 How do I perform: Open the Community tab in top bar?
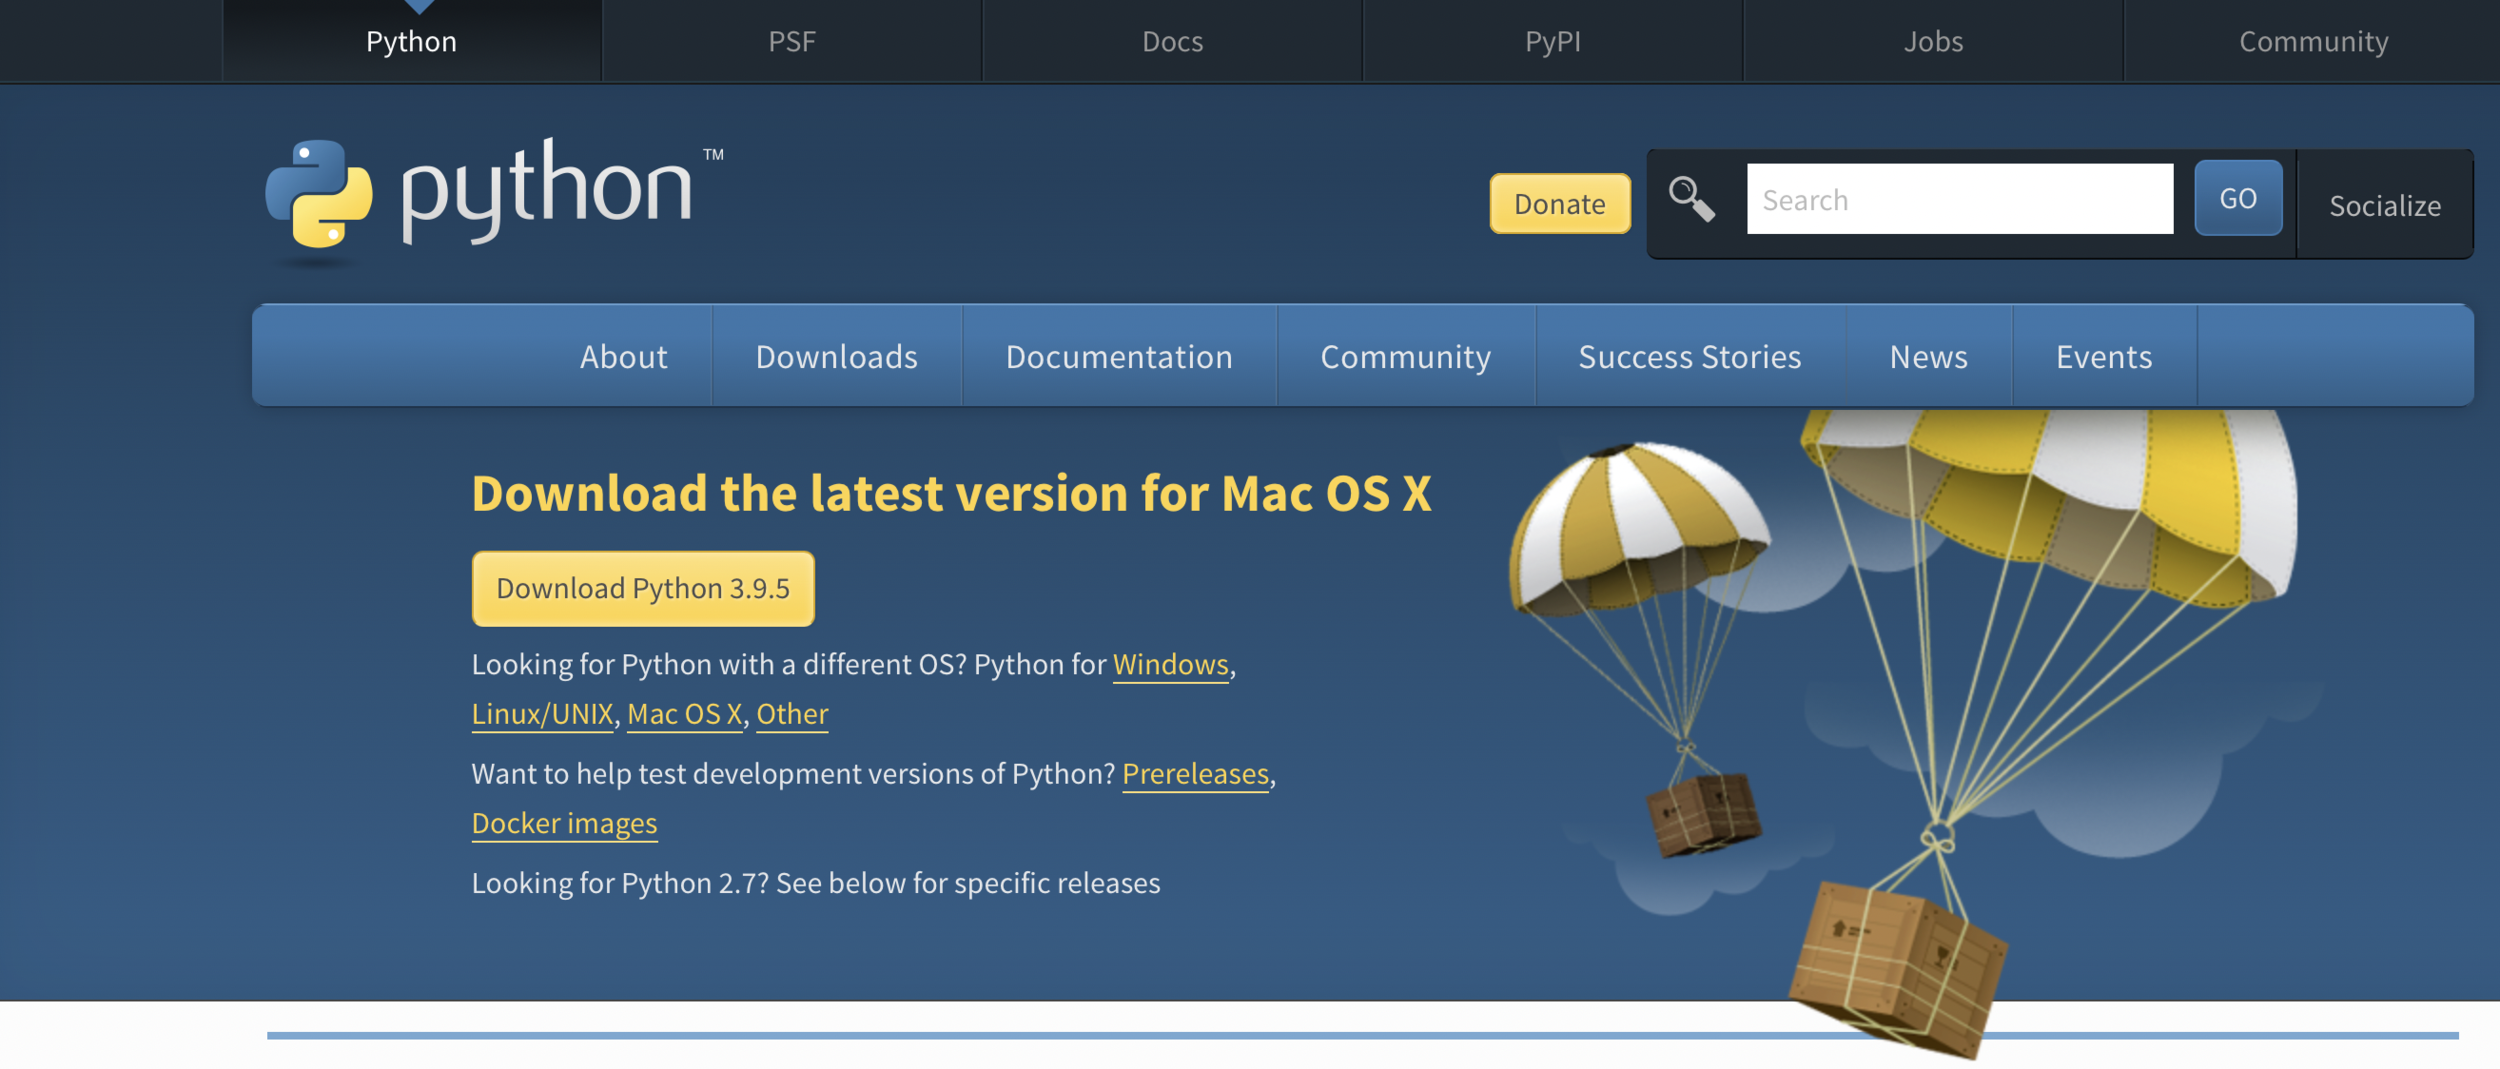pos(2313,41)
